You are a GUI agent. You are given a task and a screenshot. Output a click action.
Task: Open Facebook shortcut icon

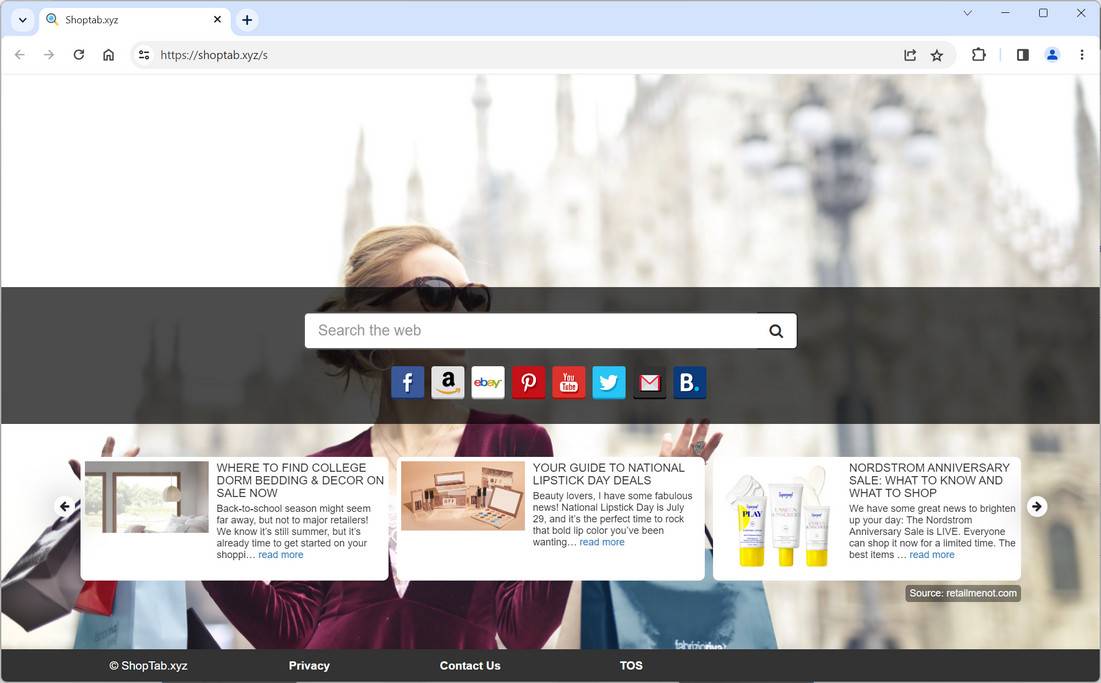(407, 382)
